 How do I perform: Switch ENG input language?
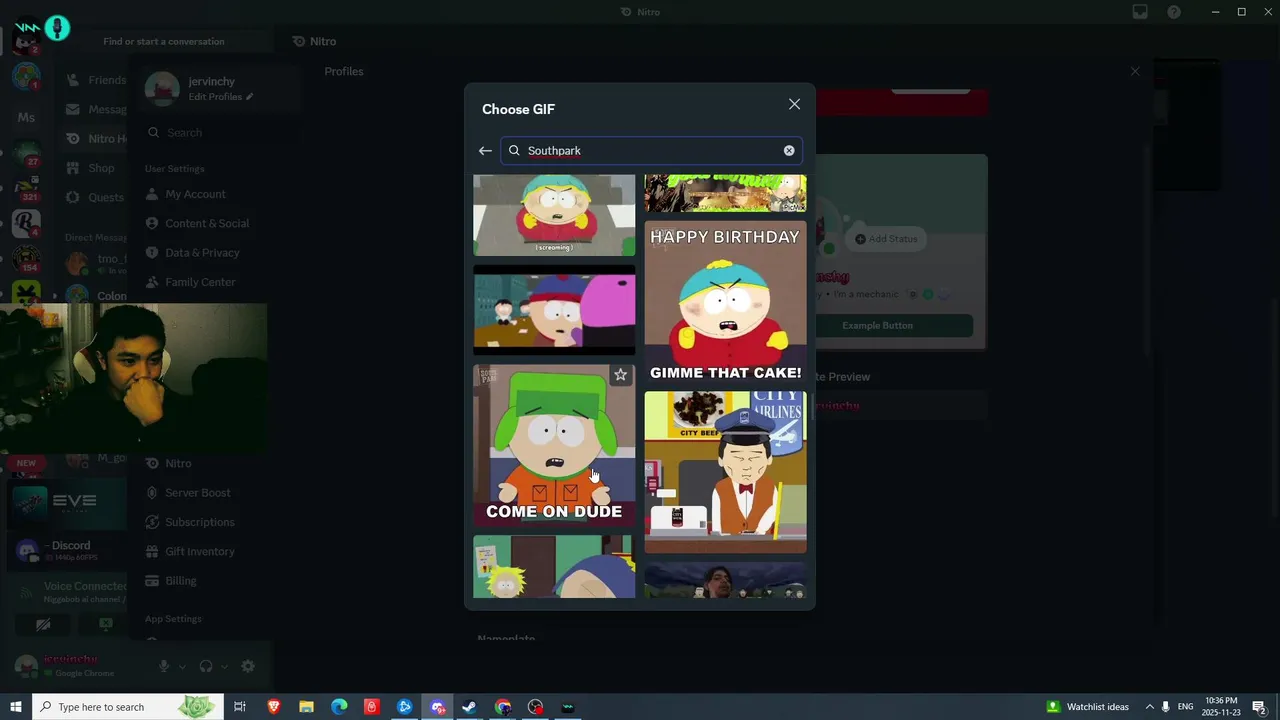(x=1185, y=707)
